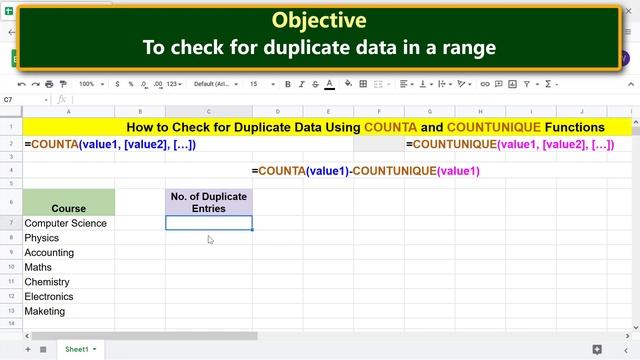Open the 100% zoom dropdown
Image resolution: width=640 pixels, height=360 pixels.
coord(92,84)
